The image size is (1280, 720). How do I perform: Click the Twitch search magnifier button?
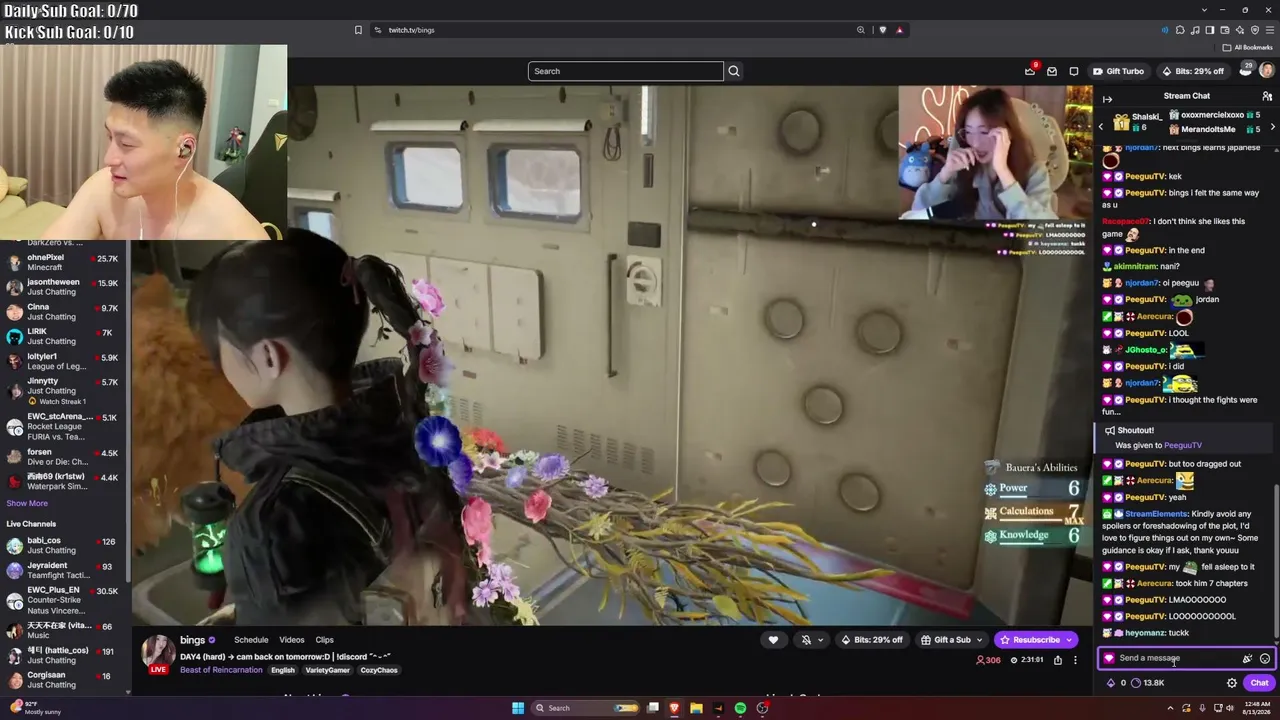point(734,71)
